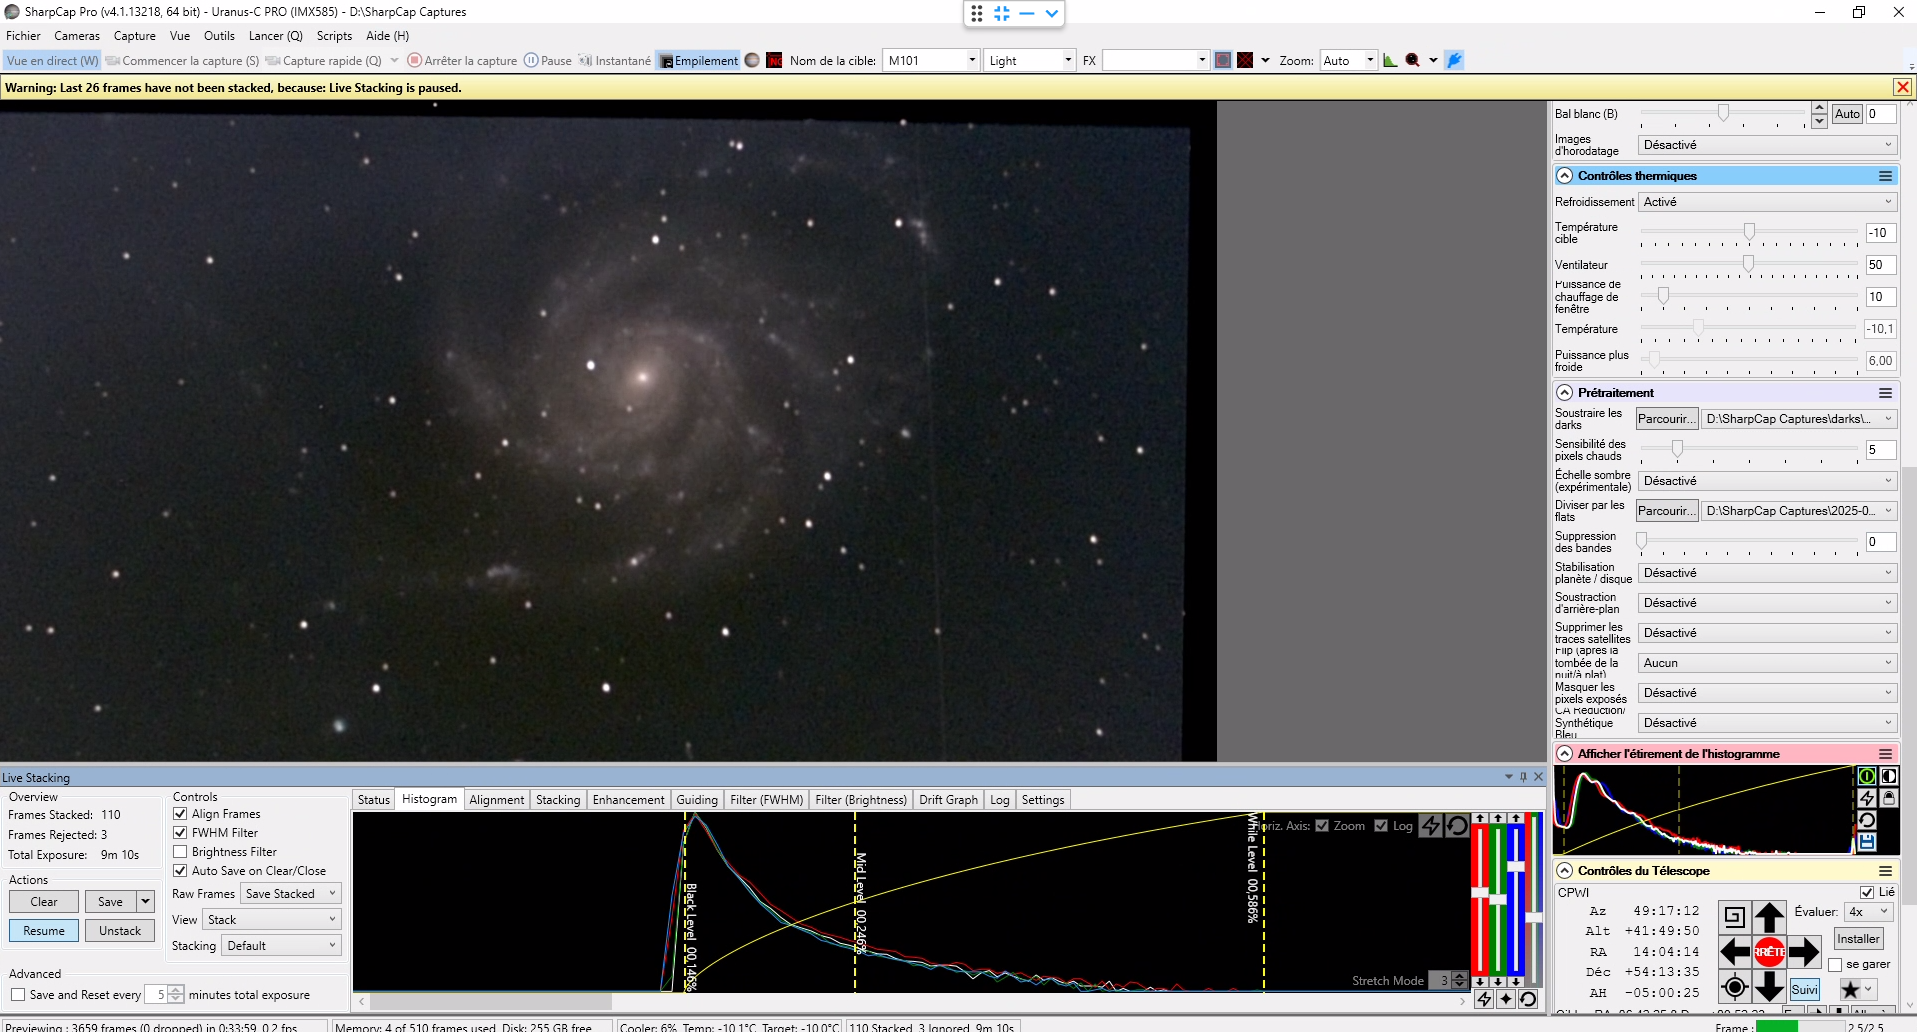This screenshot has height=1032, width=1917.
Task: Open the Évaluer 4x rate dropdown
Action: click(x=1869, y=912)
